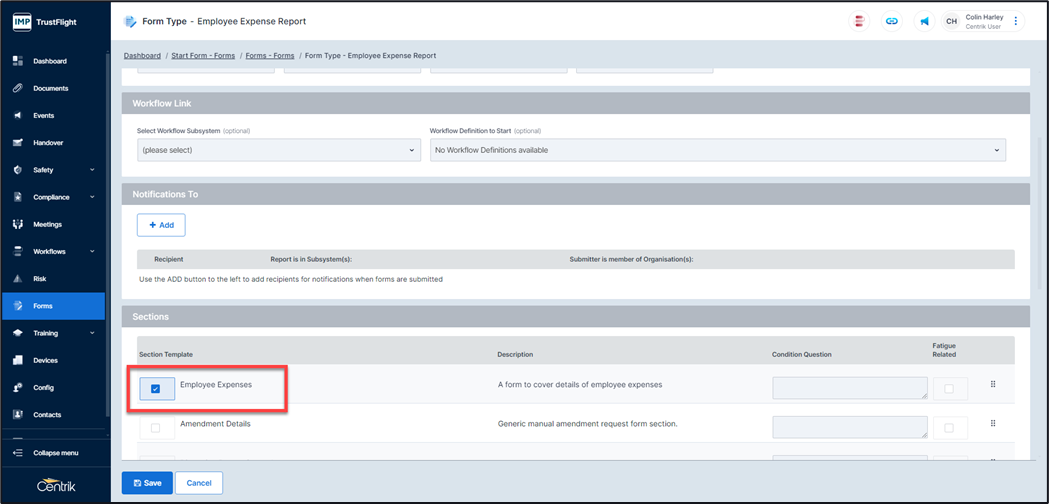The height and width of the screenshot is (504, 1049).
Task: Click the Form Type page title icon
Action: (130, 21)
